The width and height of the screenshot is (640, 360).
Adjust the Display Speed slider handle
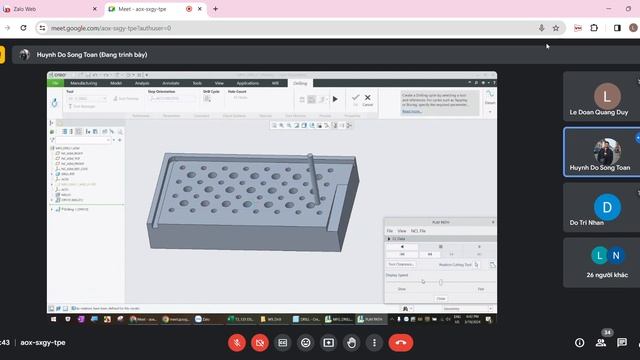click(x=441, y=282)
